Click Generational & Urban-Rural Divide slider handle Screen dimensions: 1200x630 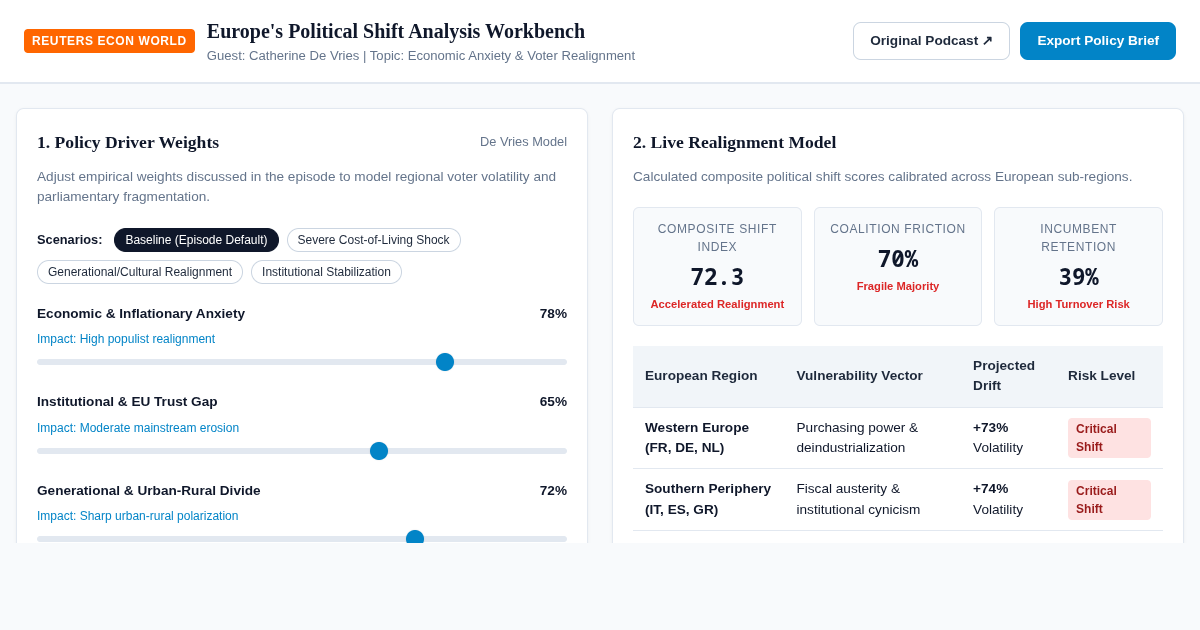tap(415, 537)
